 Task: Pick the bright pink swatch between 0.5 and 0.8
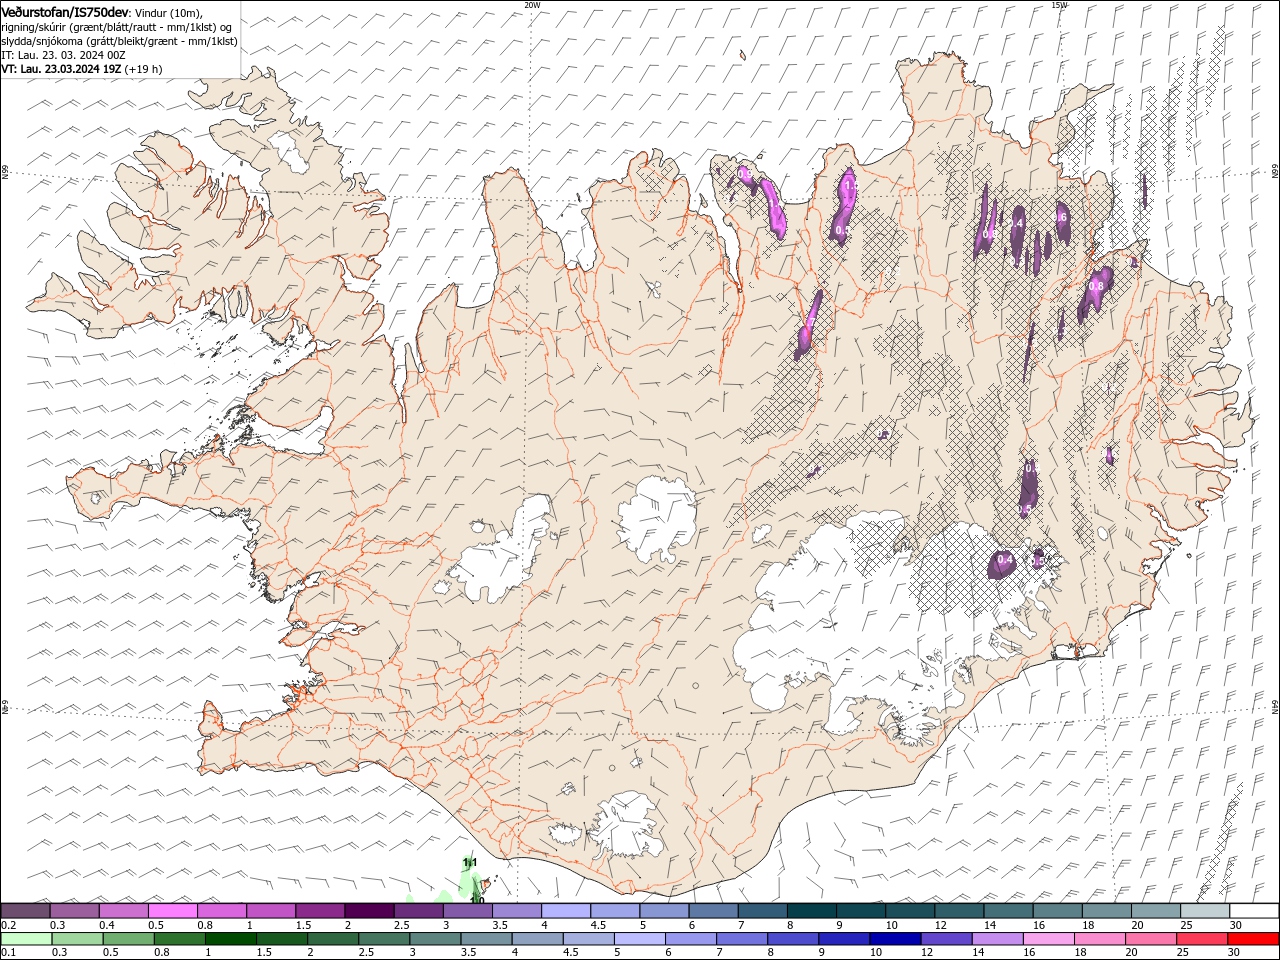click(172, 910)
